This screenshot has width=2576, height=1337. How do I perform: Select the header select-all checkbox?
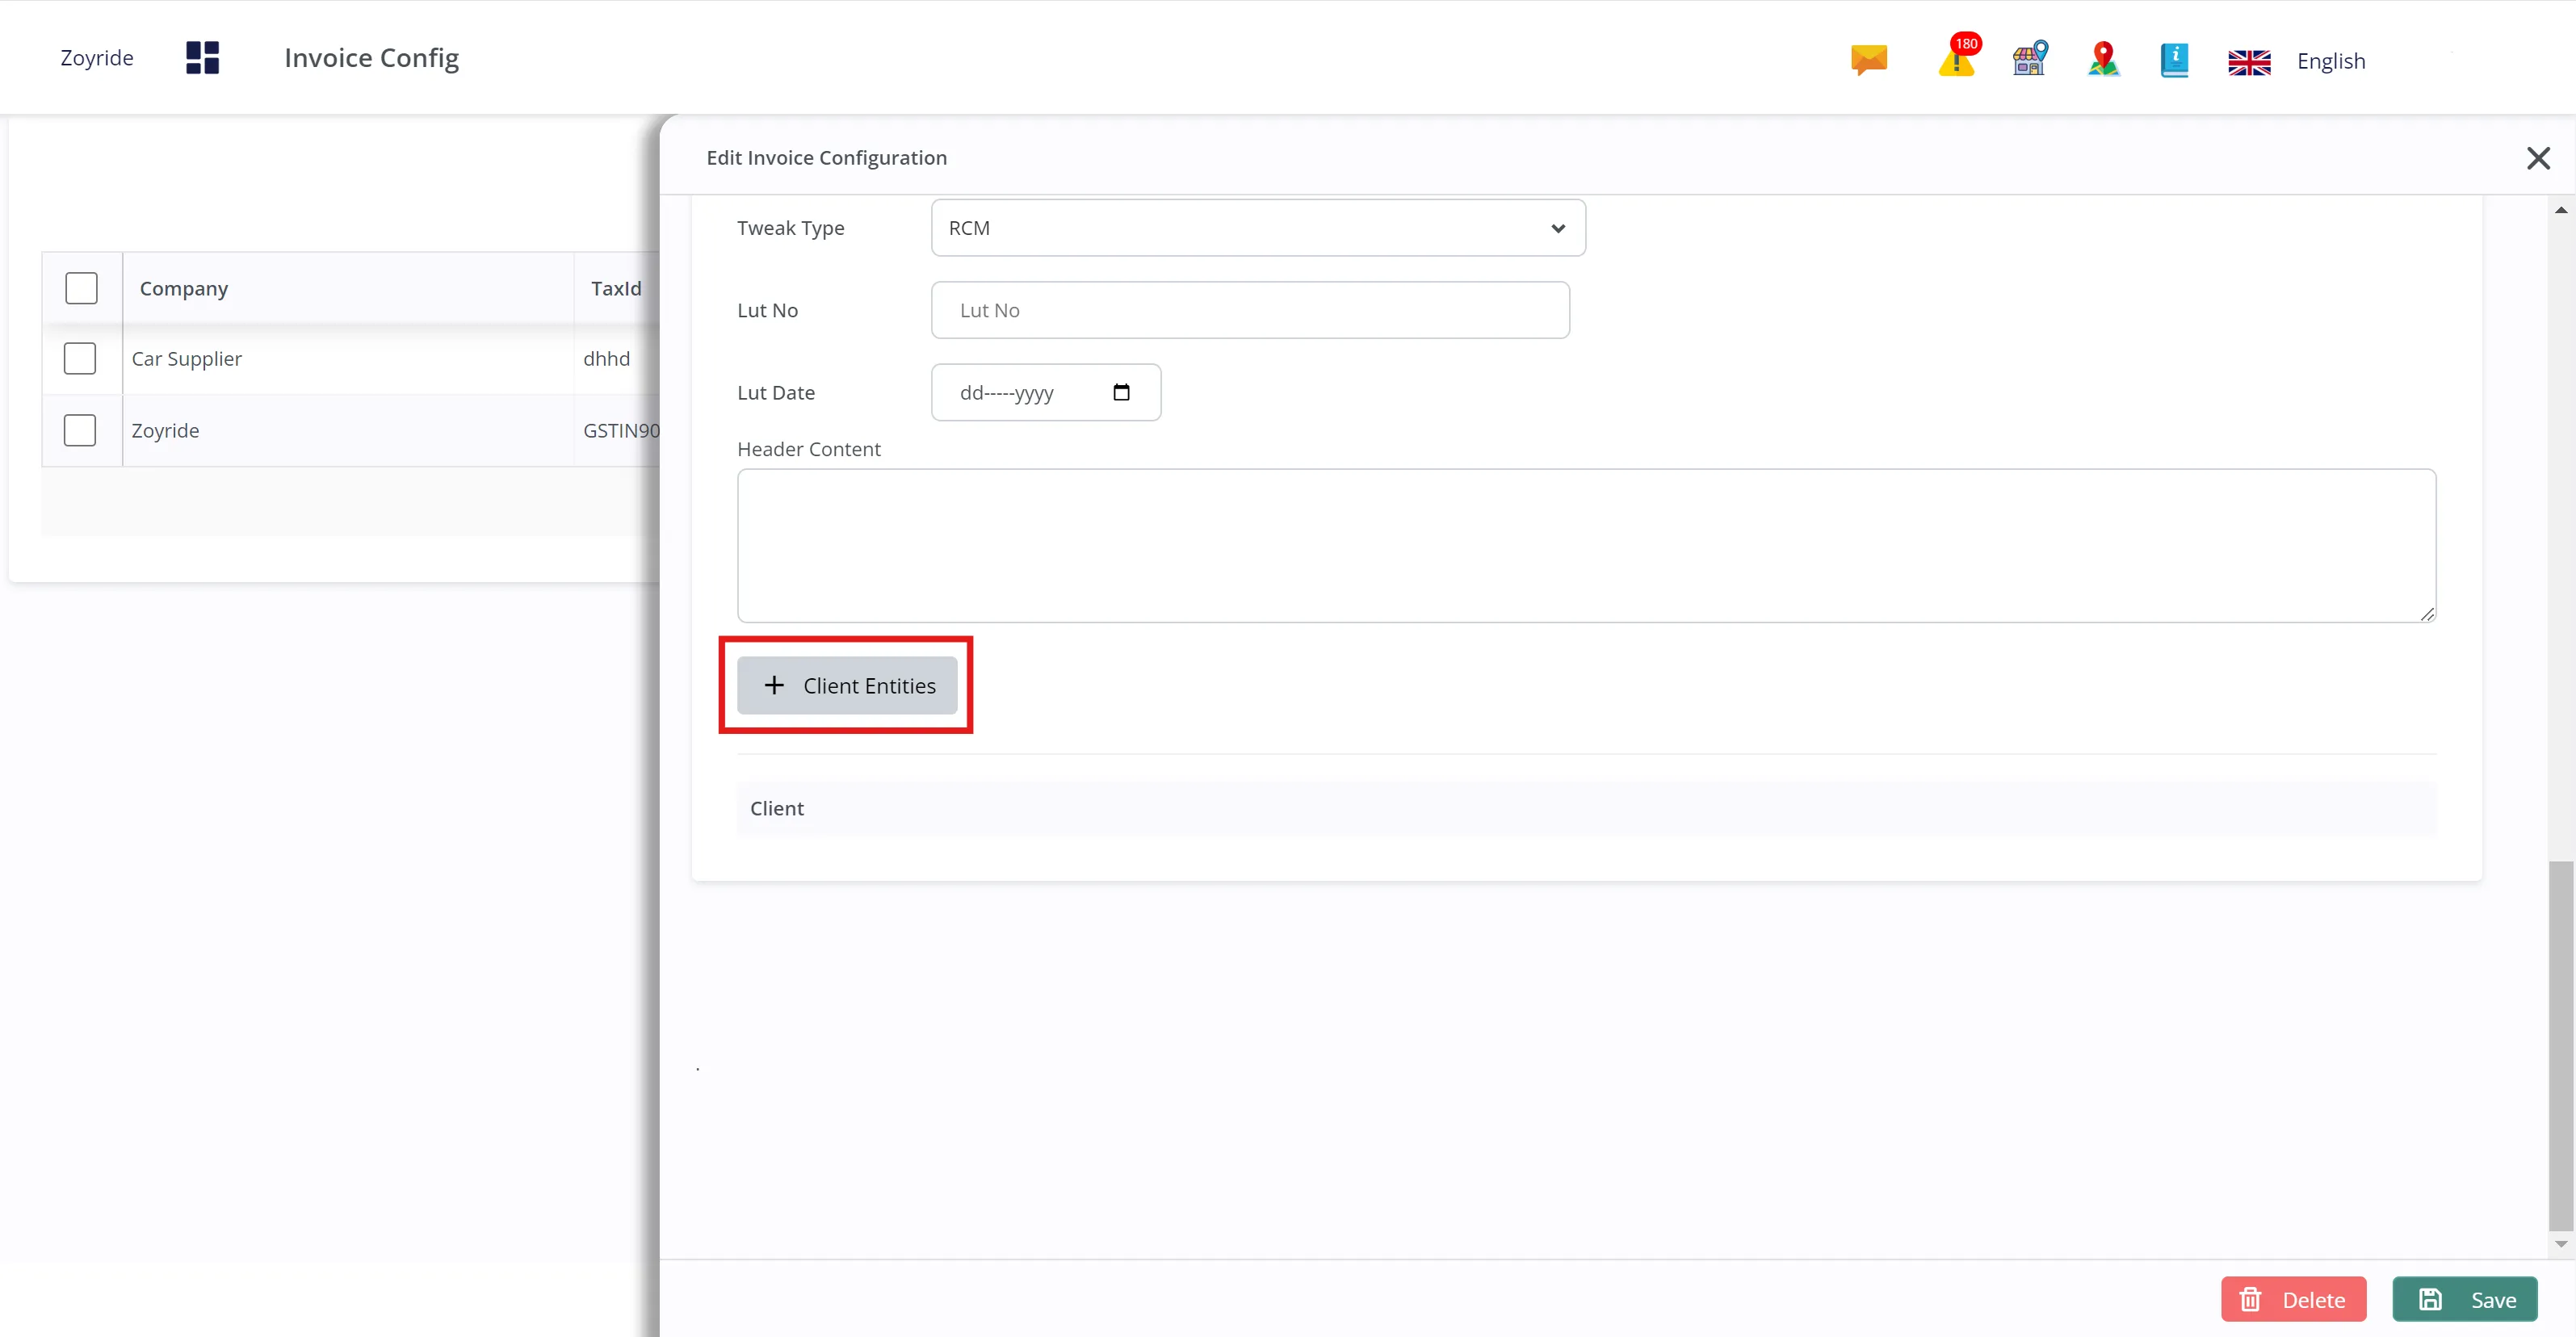(81, 288)
